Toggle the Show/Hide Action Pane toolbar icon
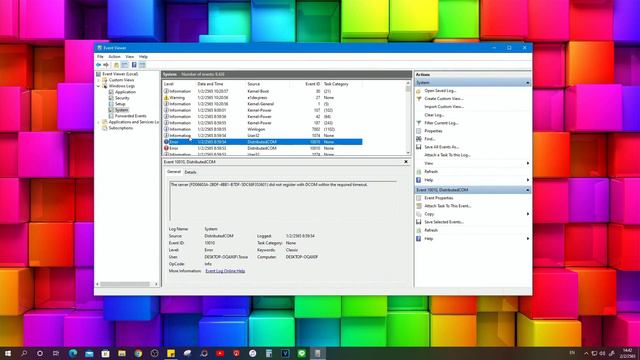The height and width of the screenshot is (360, 640). [142, 65]
